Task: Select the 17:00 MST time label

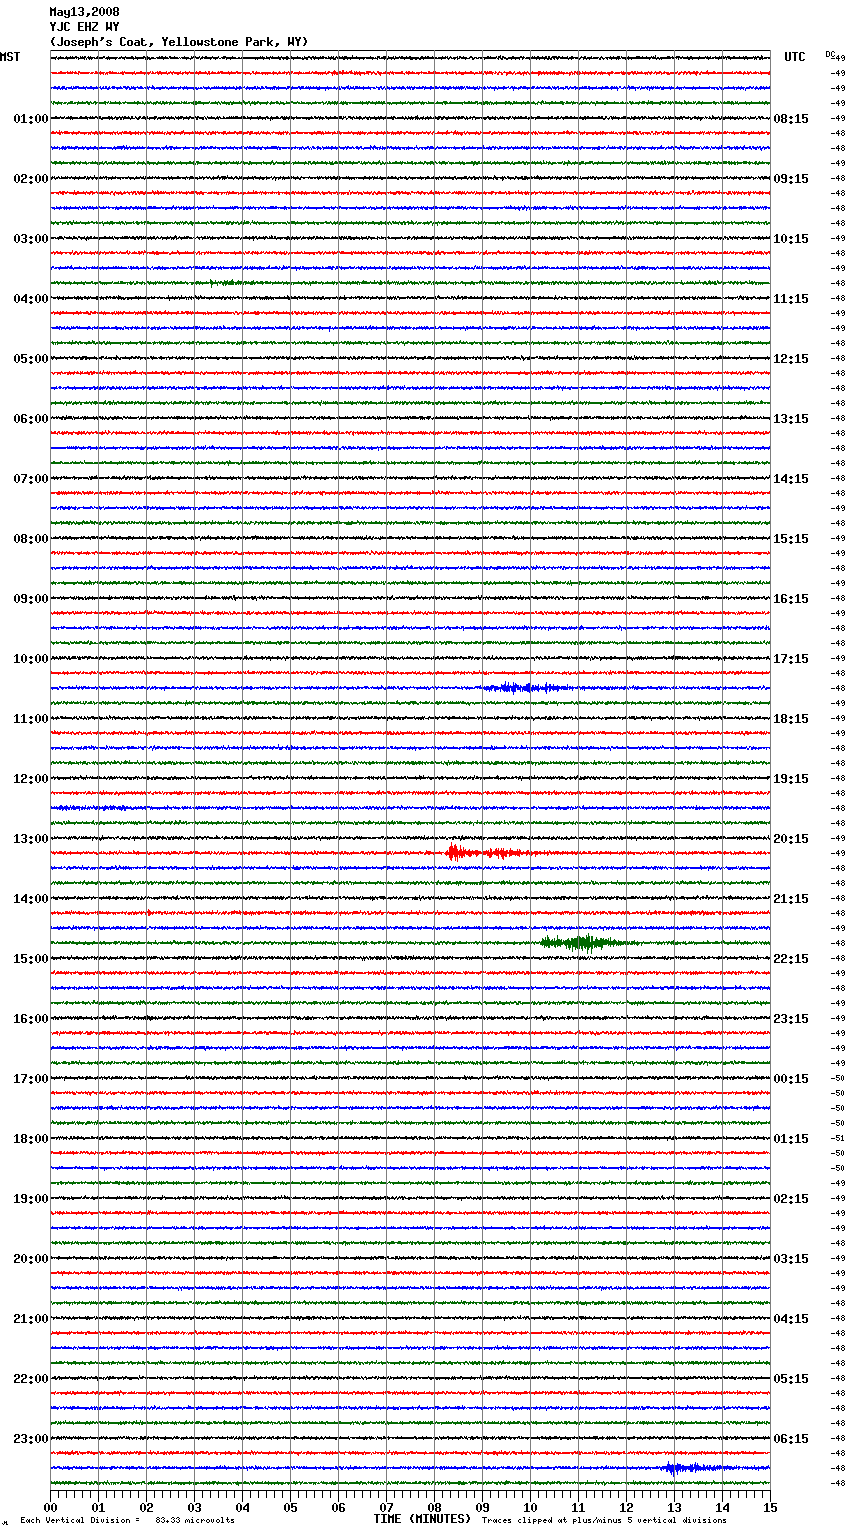Action: pyautogui.click(x=31, y=1079)
